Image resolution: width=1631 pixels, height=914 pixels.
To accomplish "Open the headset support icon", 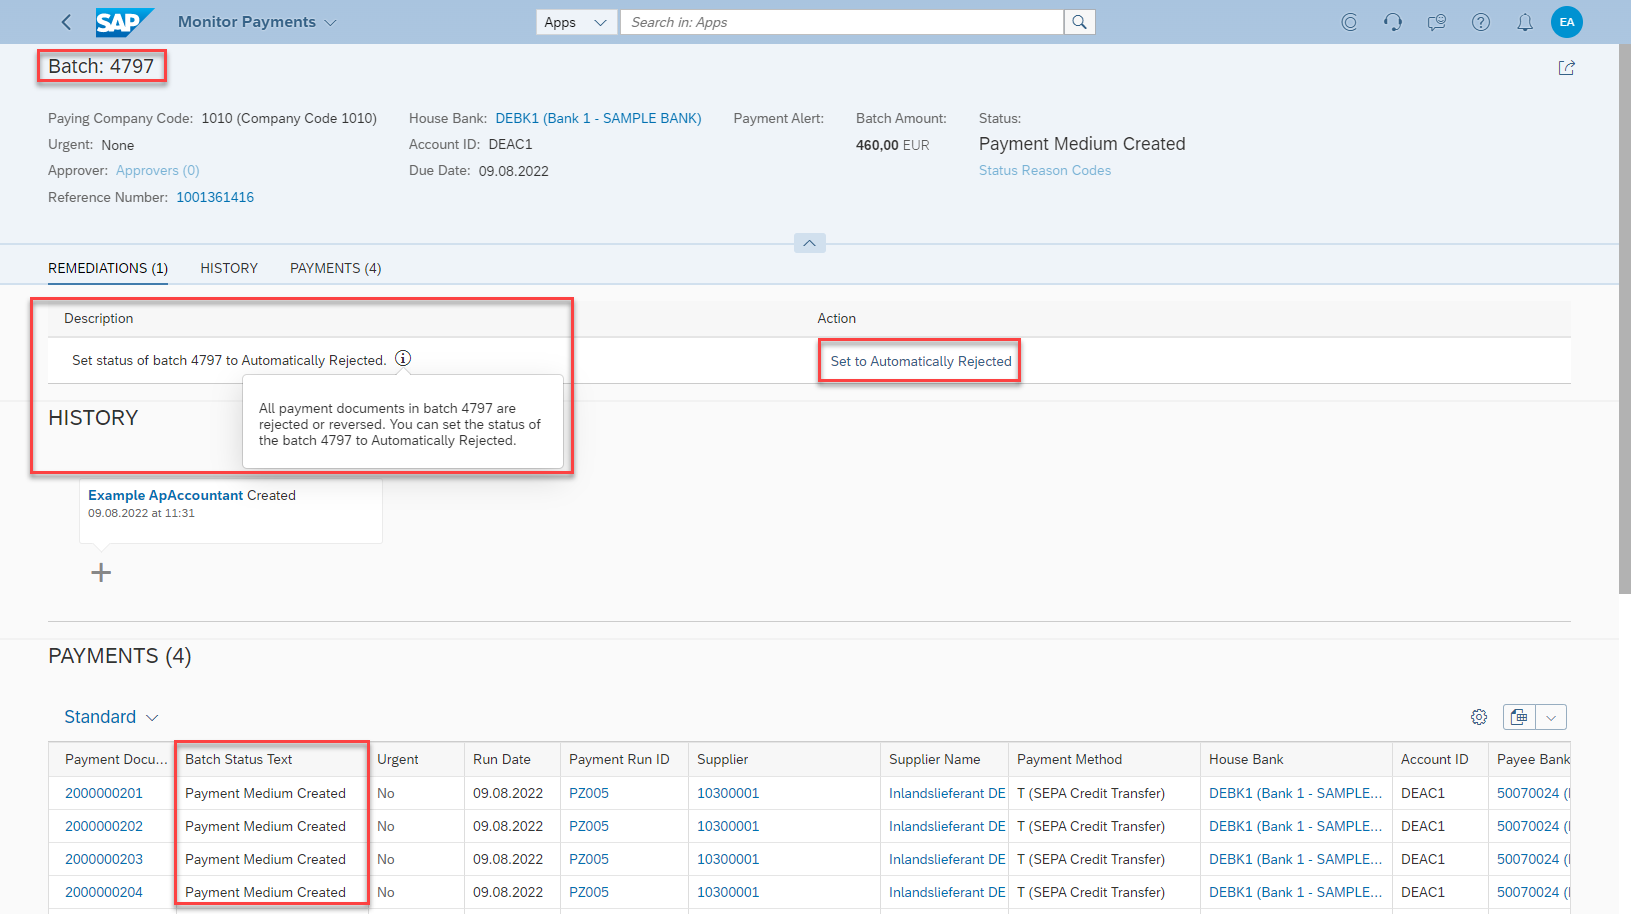I will coord(1393,22).
